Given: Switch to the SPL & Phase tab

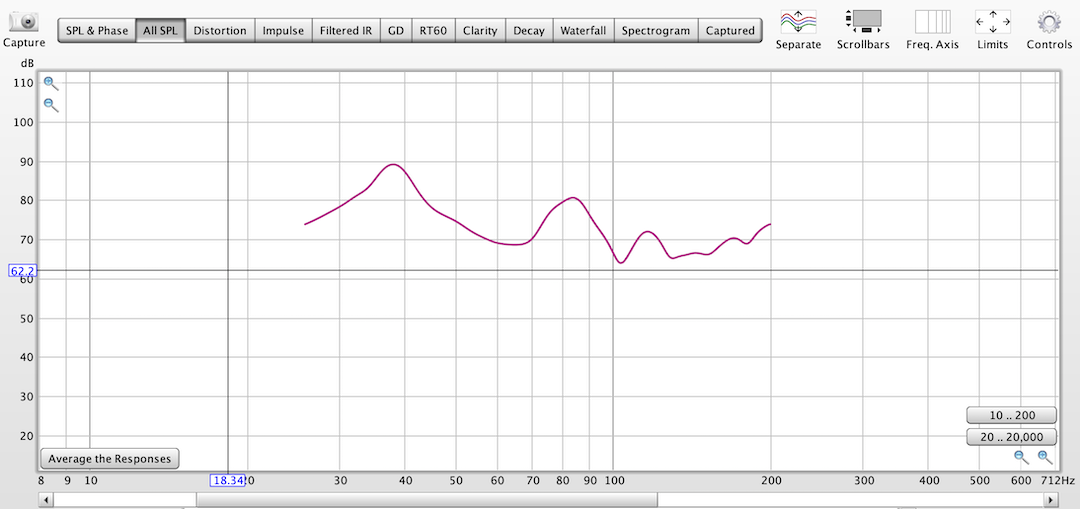Looking at the screenshot, I should coord(97,31).
